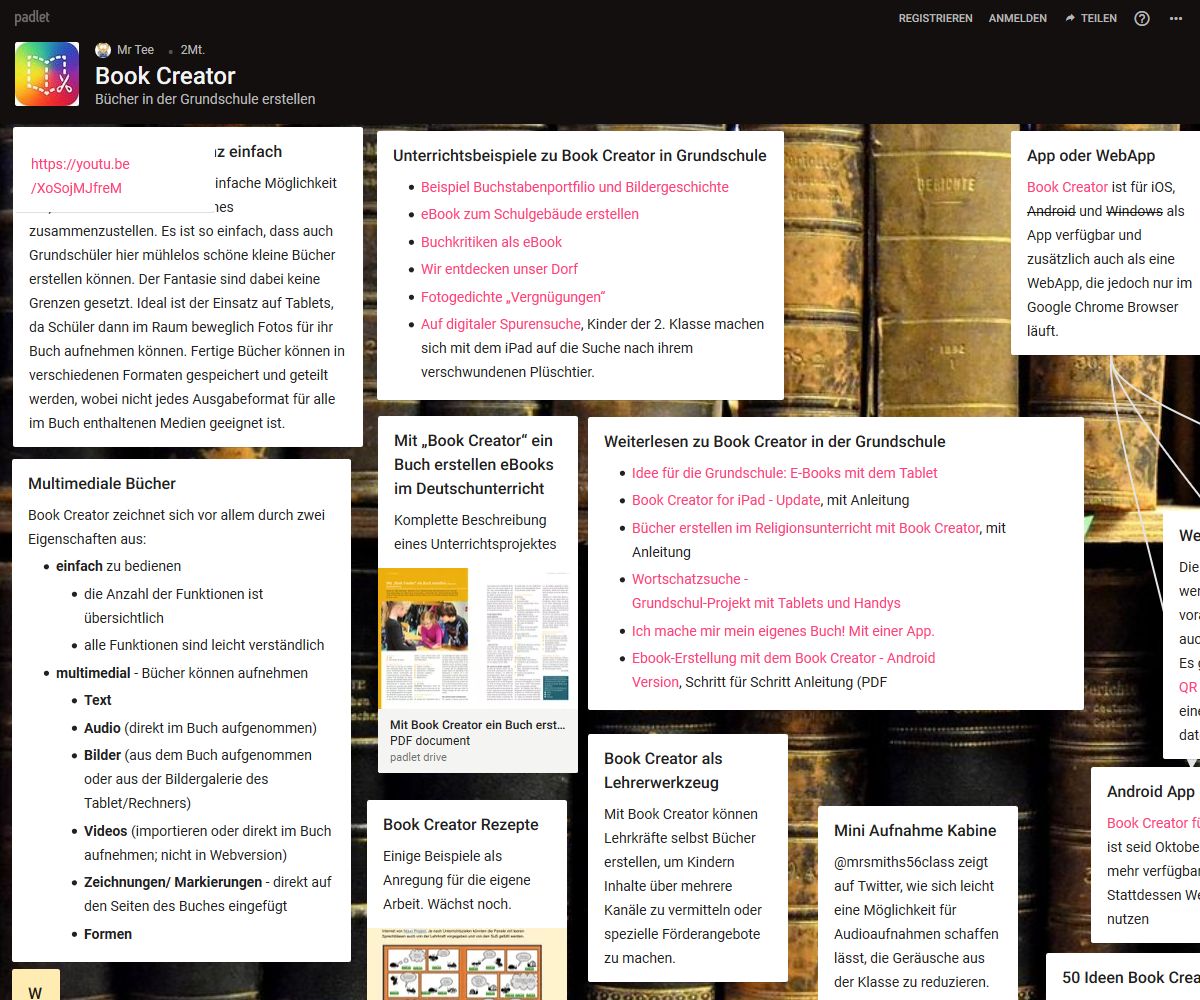Viewport: 1200px width, 1000px height.
Task: Open Fotogedichte „Vergnügungen“ link
Action: (x=513, y=297)
